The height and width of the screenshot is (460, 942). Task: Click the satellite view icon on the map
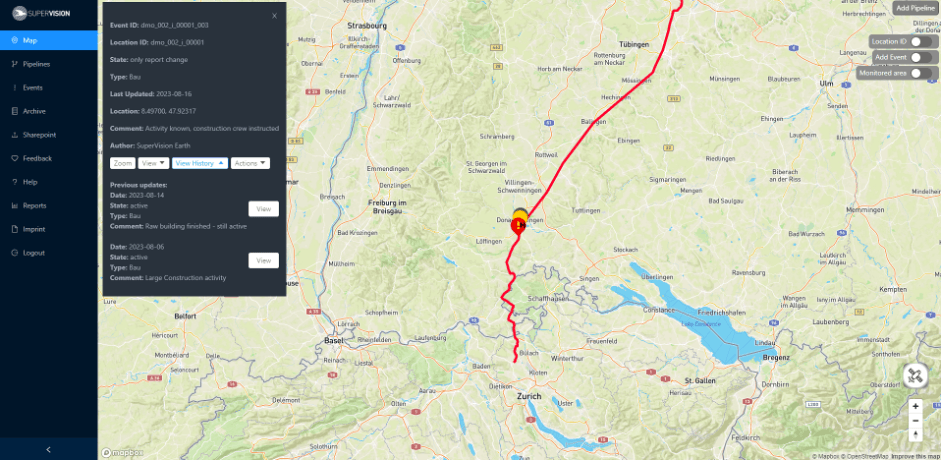[x=915, y=377]
